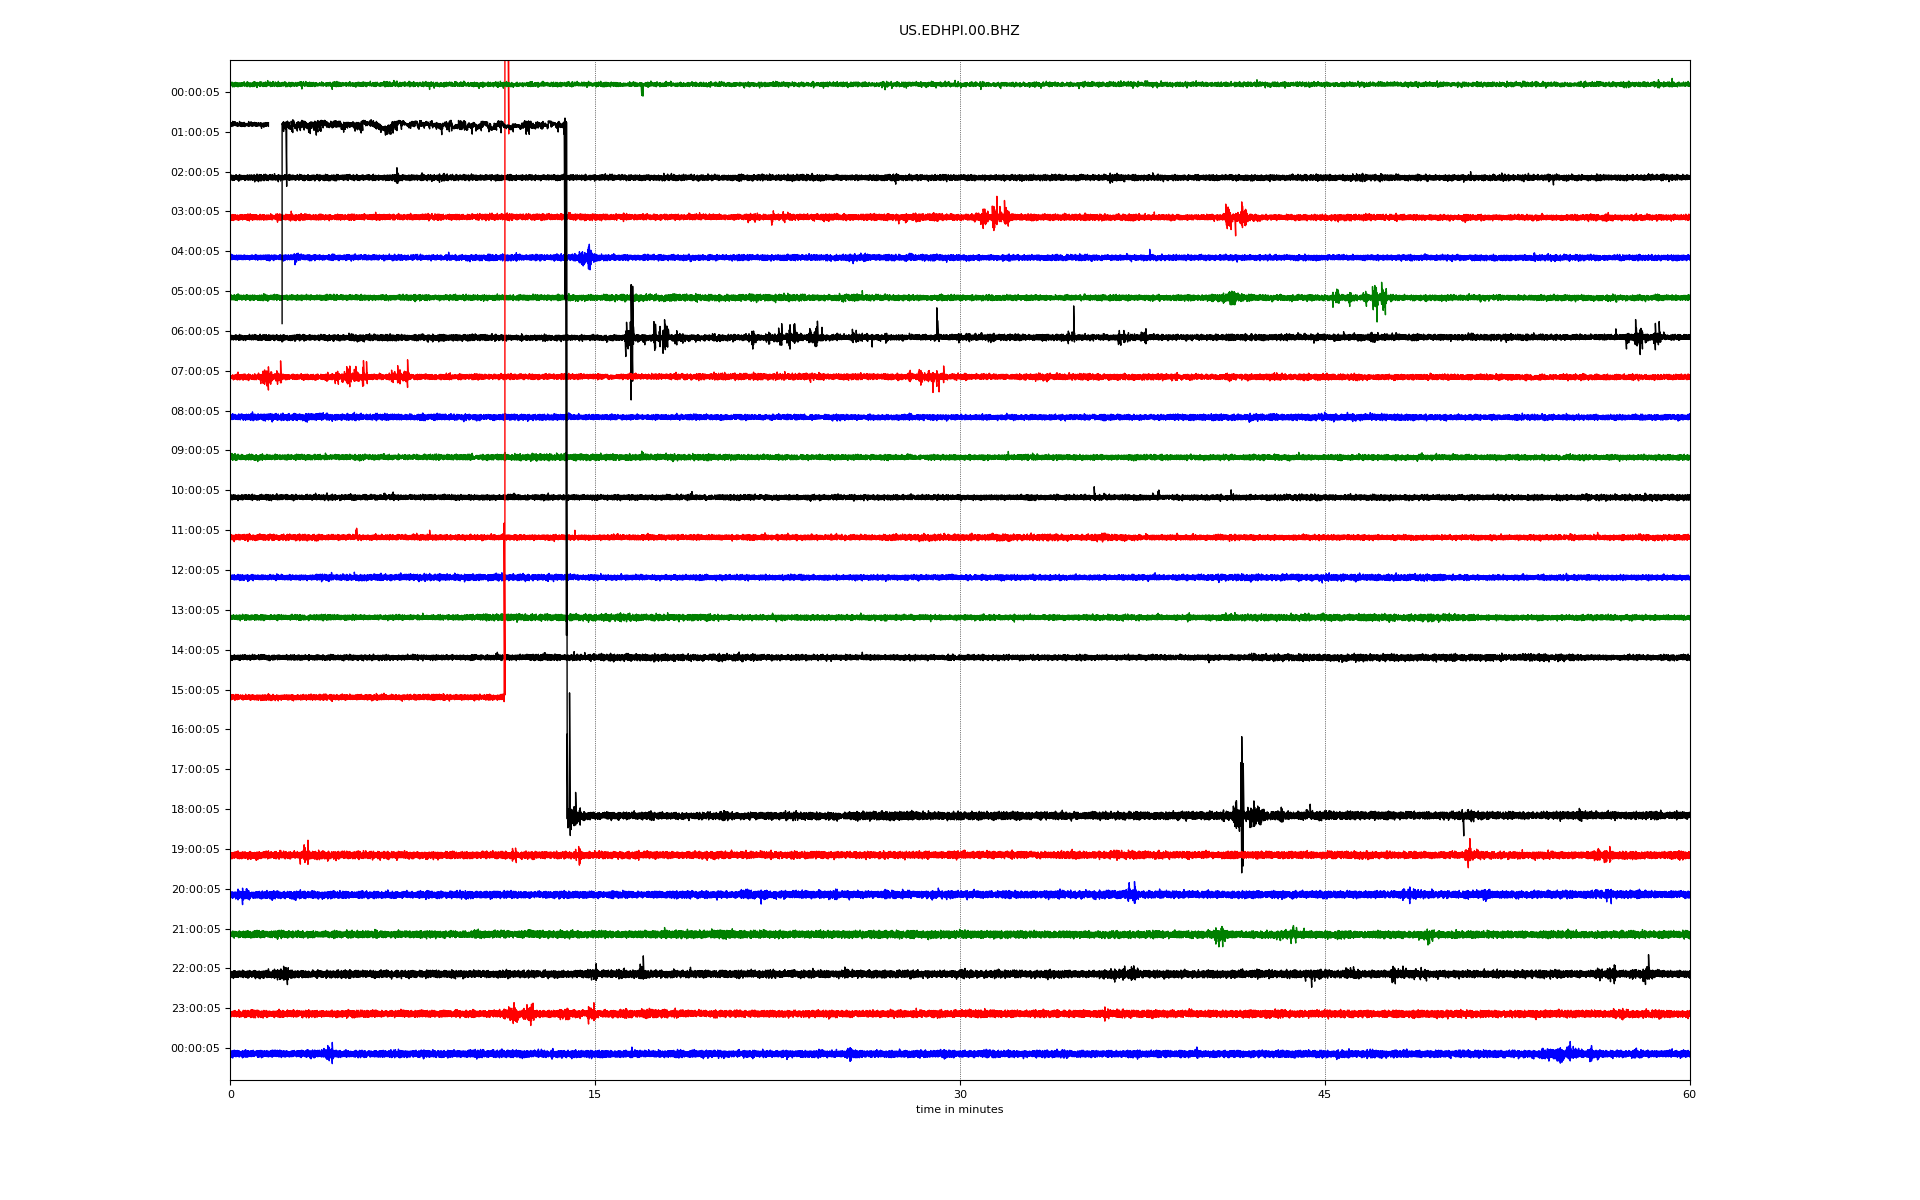
Task: Select the 15:00:05 time label
Action: pyautogui.click(x=195, y=690)
